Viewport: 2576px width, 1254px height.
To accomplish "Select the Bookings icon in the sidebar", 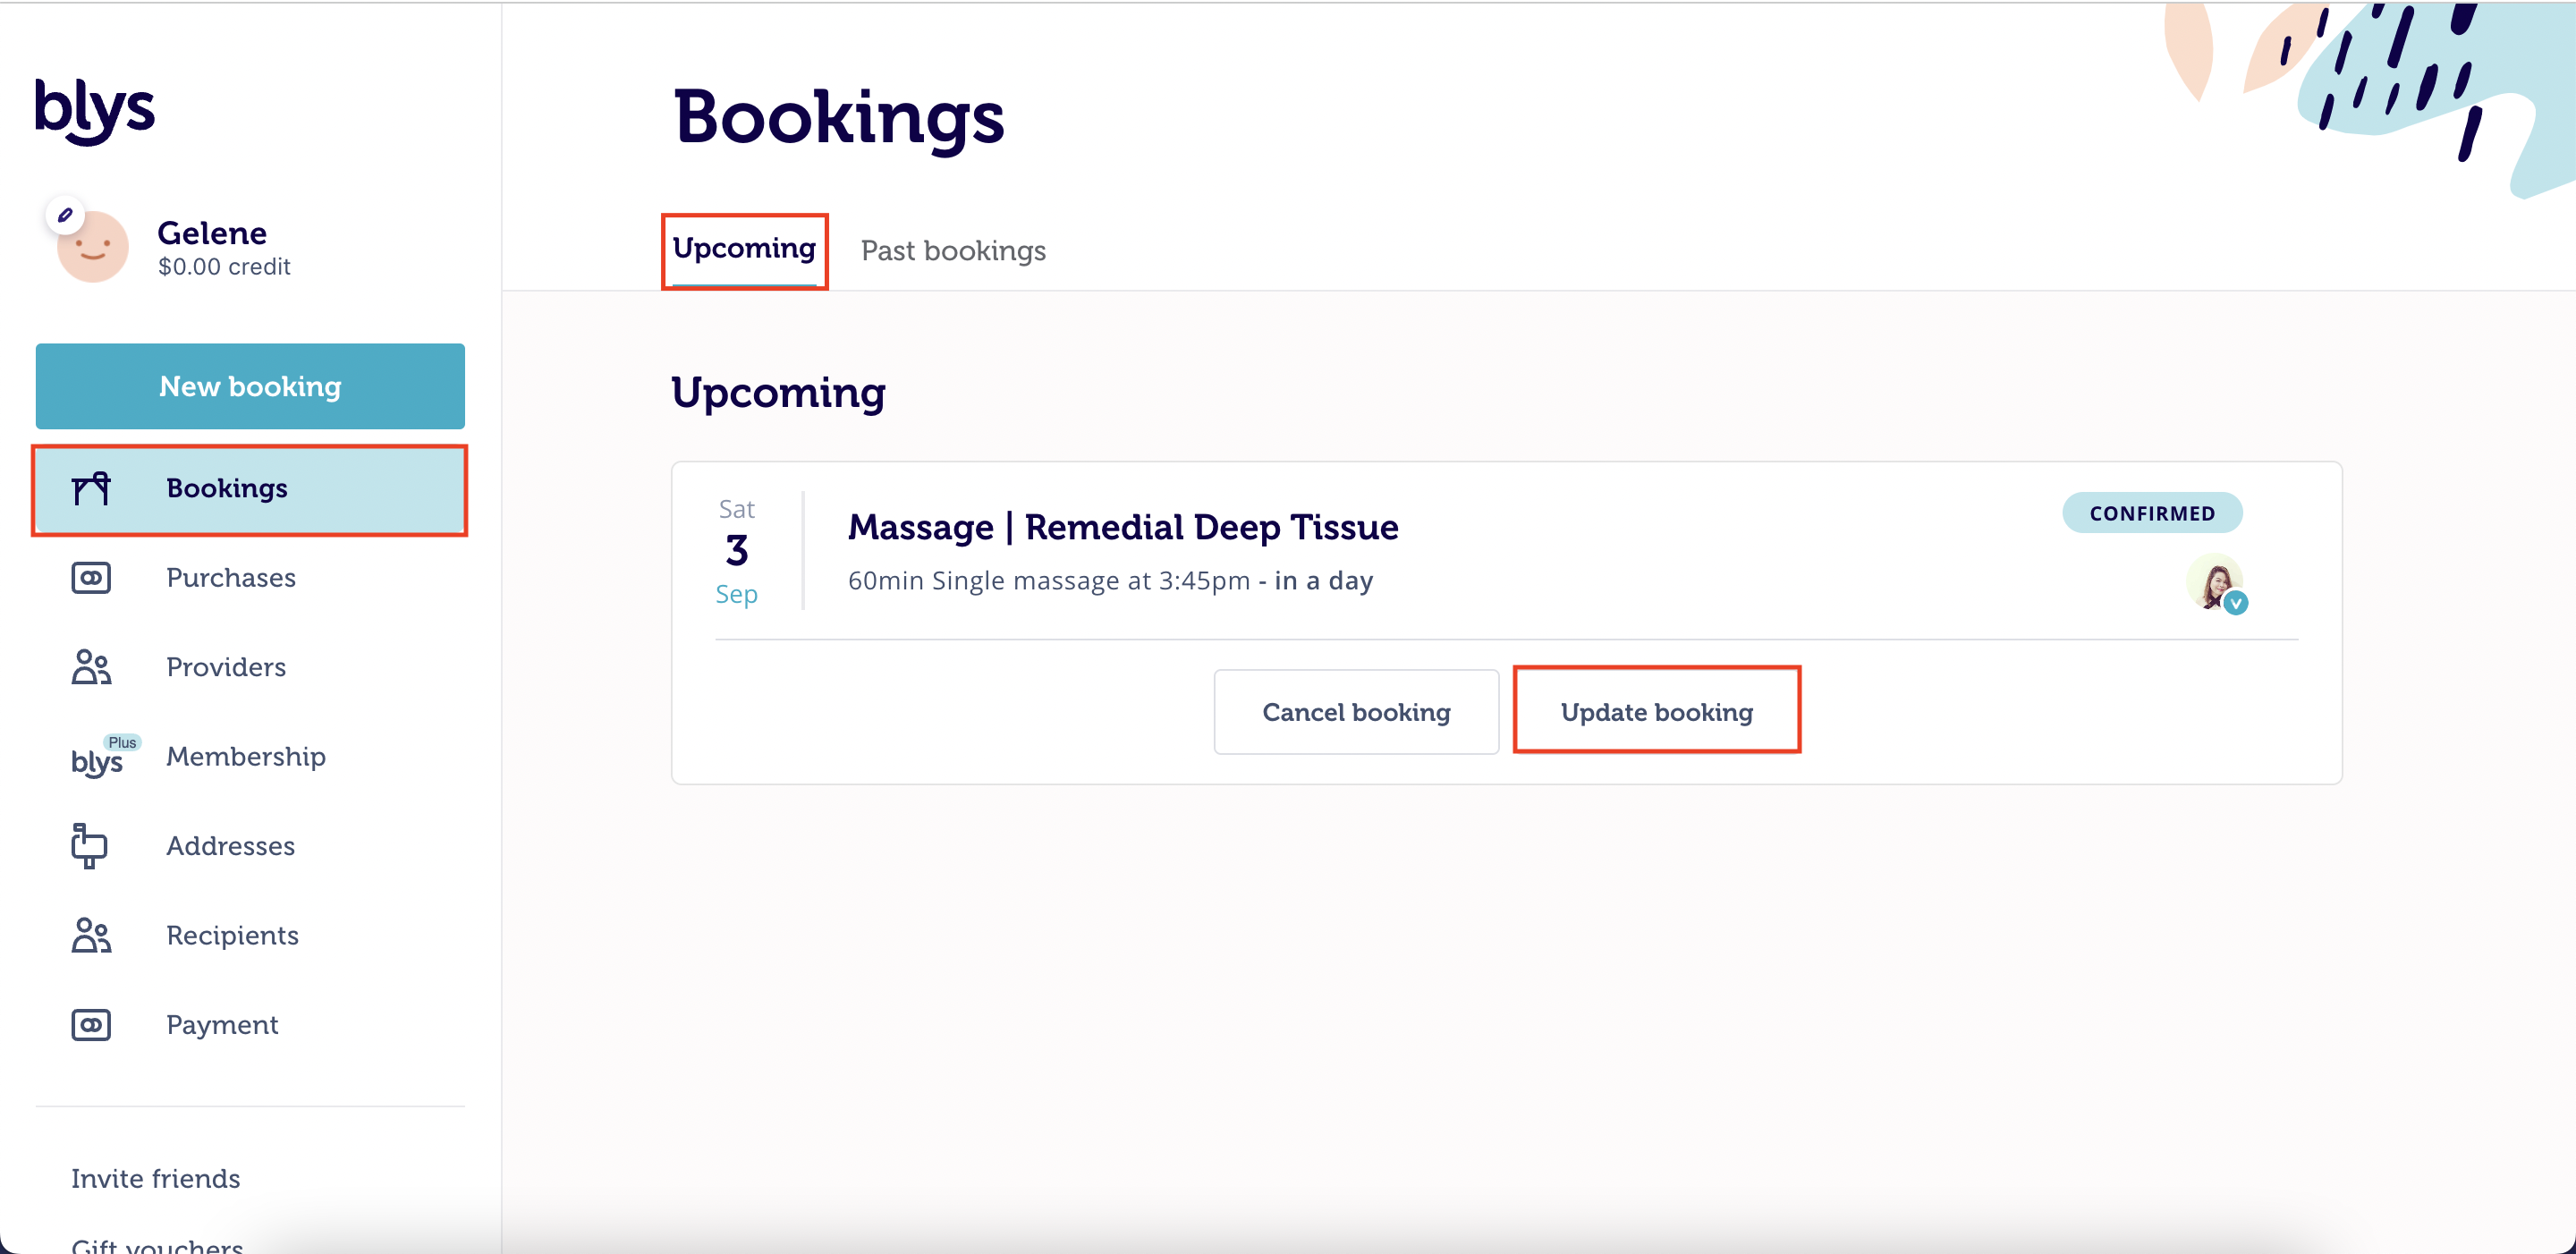I will pyautogui.click(x=91, y=490).
